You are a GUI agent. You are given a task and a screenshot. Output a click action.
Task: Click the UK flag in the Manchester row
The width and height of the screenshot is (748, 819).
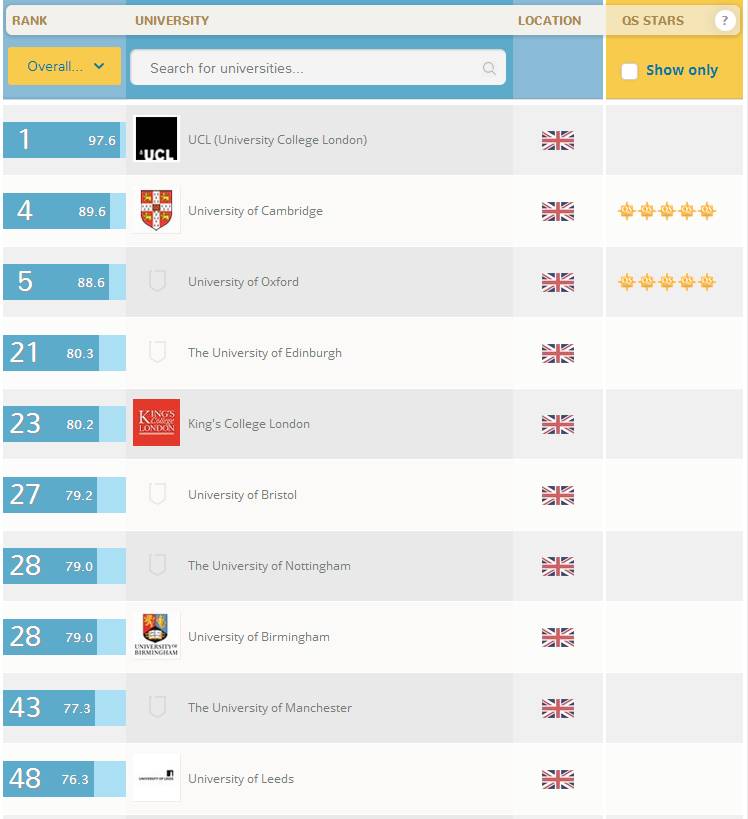point(558,708)
